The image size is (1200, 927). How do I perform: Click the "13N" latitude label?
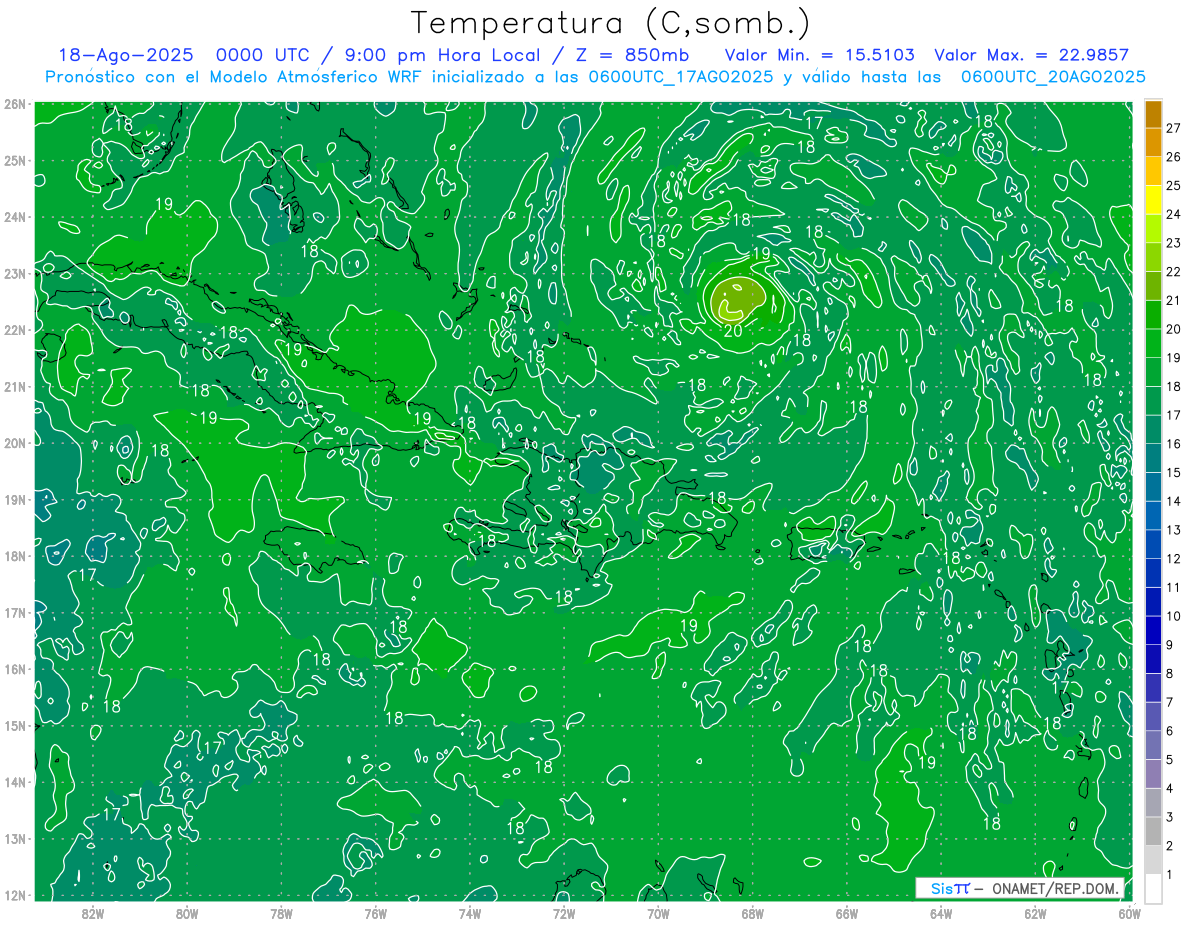14,838
